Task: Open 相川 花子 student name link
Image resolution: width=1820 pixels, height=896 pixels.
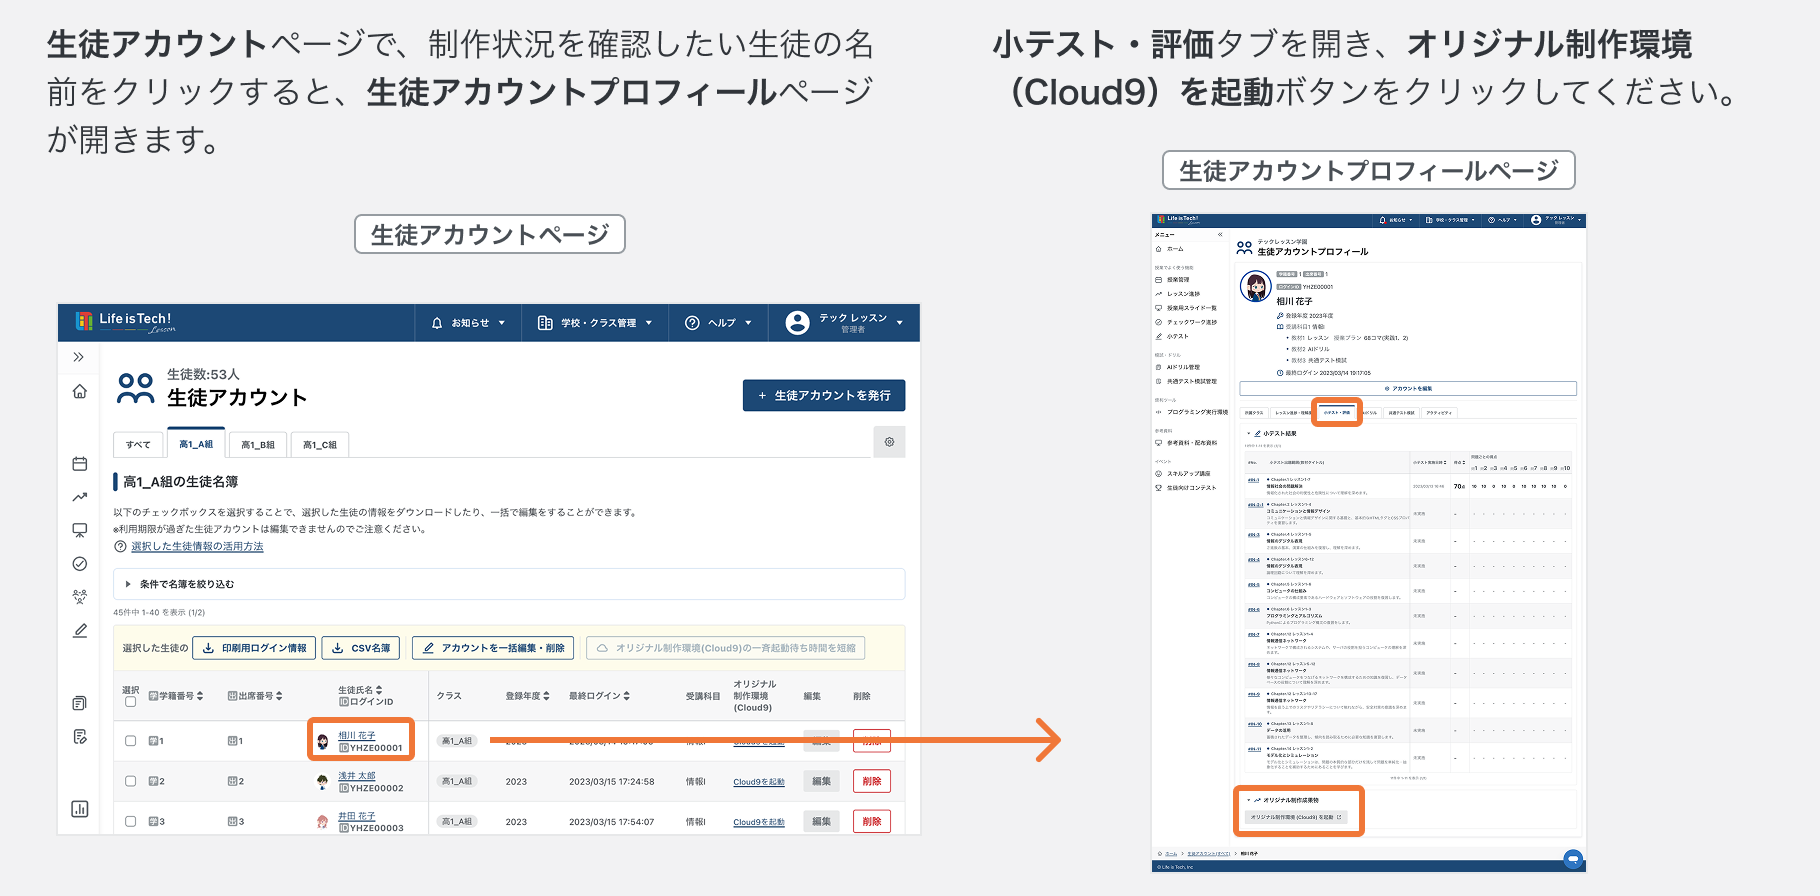Action: pos(356,736)
